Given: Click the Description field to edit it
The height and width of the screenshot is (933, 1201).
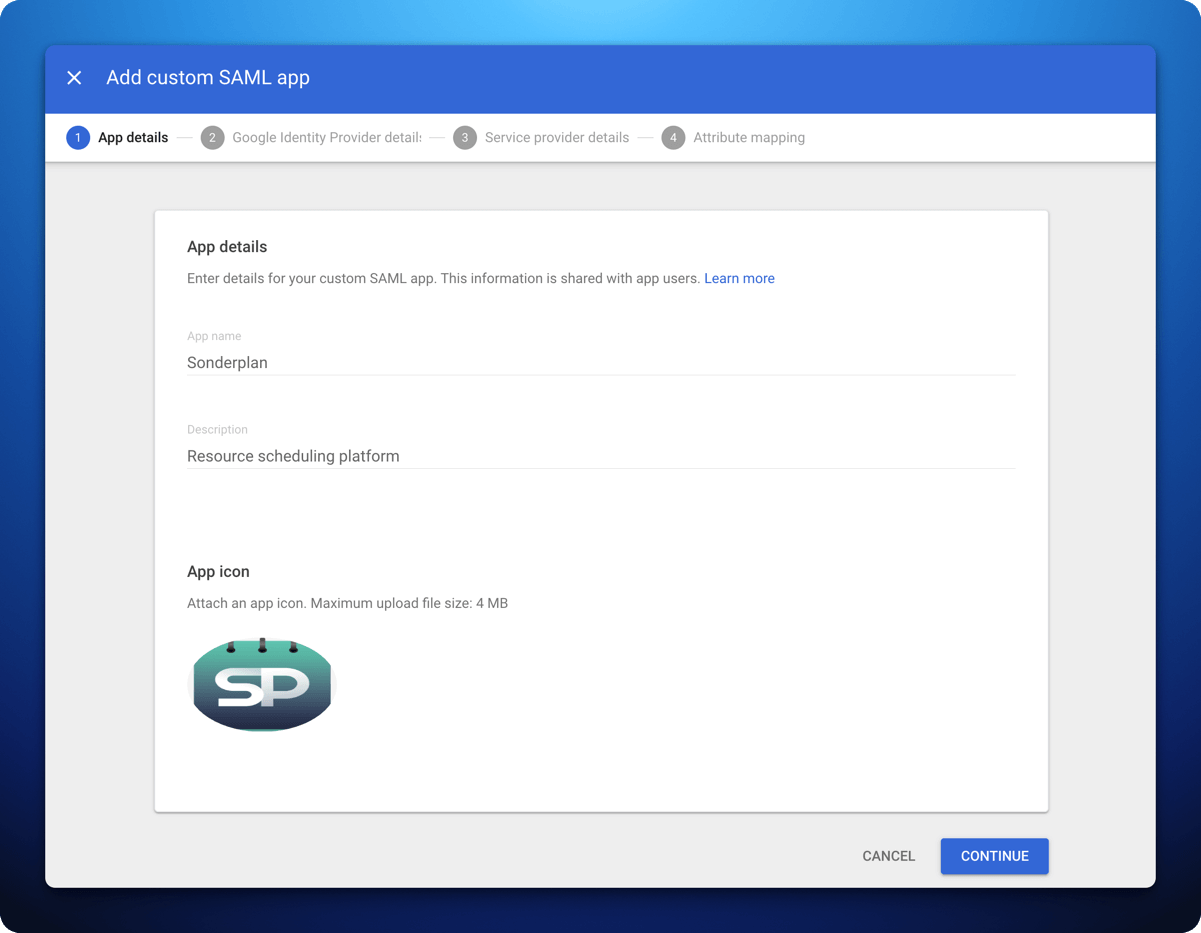Looking at the screenshot, I should click(x=500, y=456).
